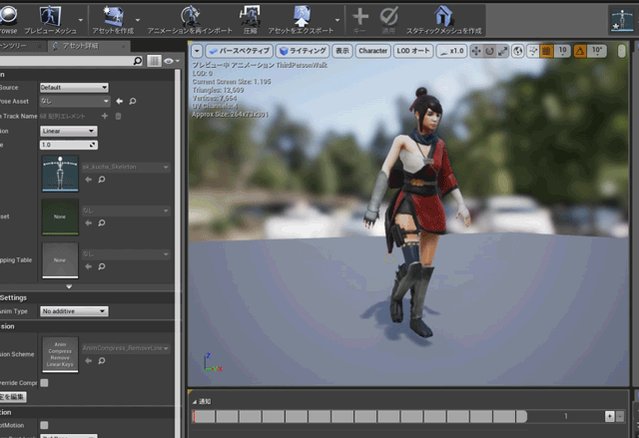Open the Lighting (ライティング) view mode menu
The height and width of the screenshot is (438, 639).
pyautogui.click(x=303, y=51)
